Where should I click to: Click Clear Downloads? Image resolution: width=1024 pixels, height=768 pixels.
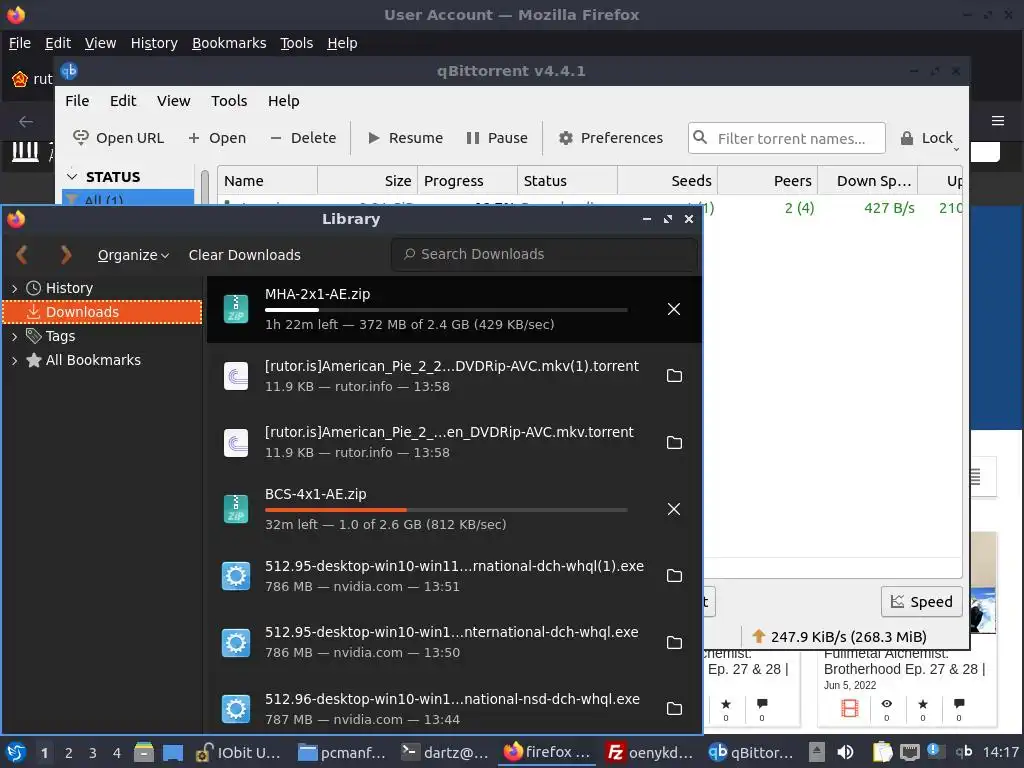[x=245, y=255]
